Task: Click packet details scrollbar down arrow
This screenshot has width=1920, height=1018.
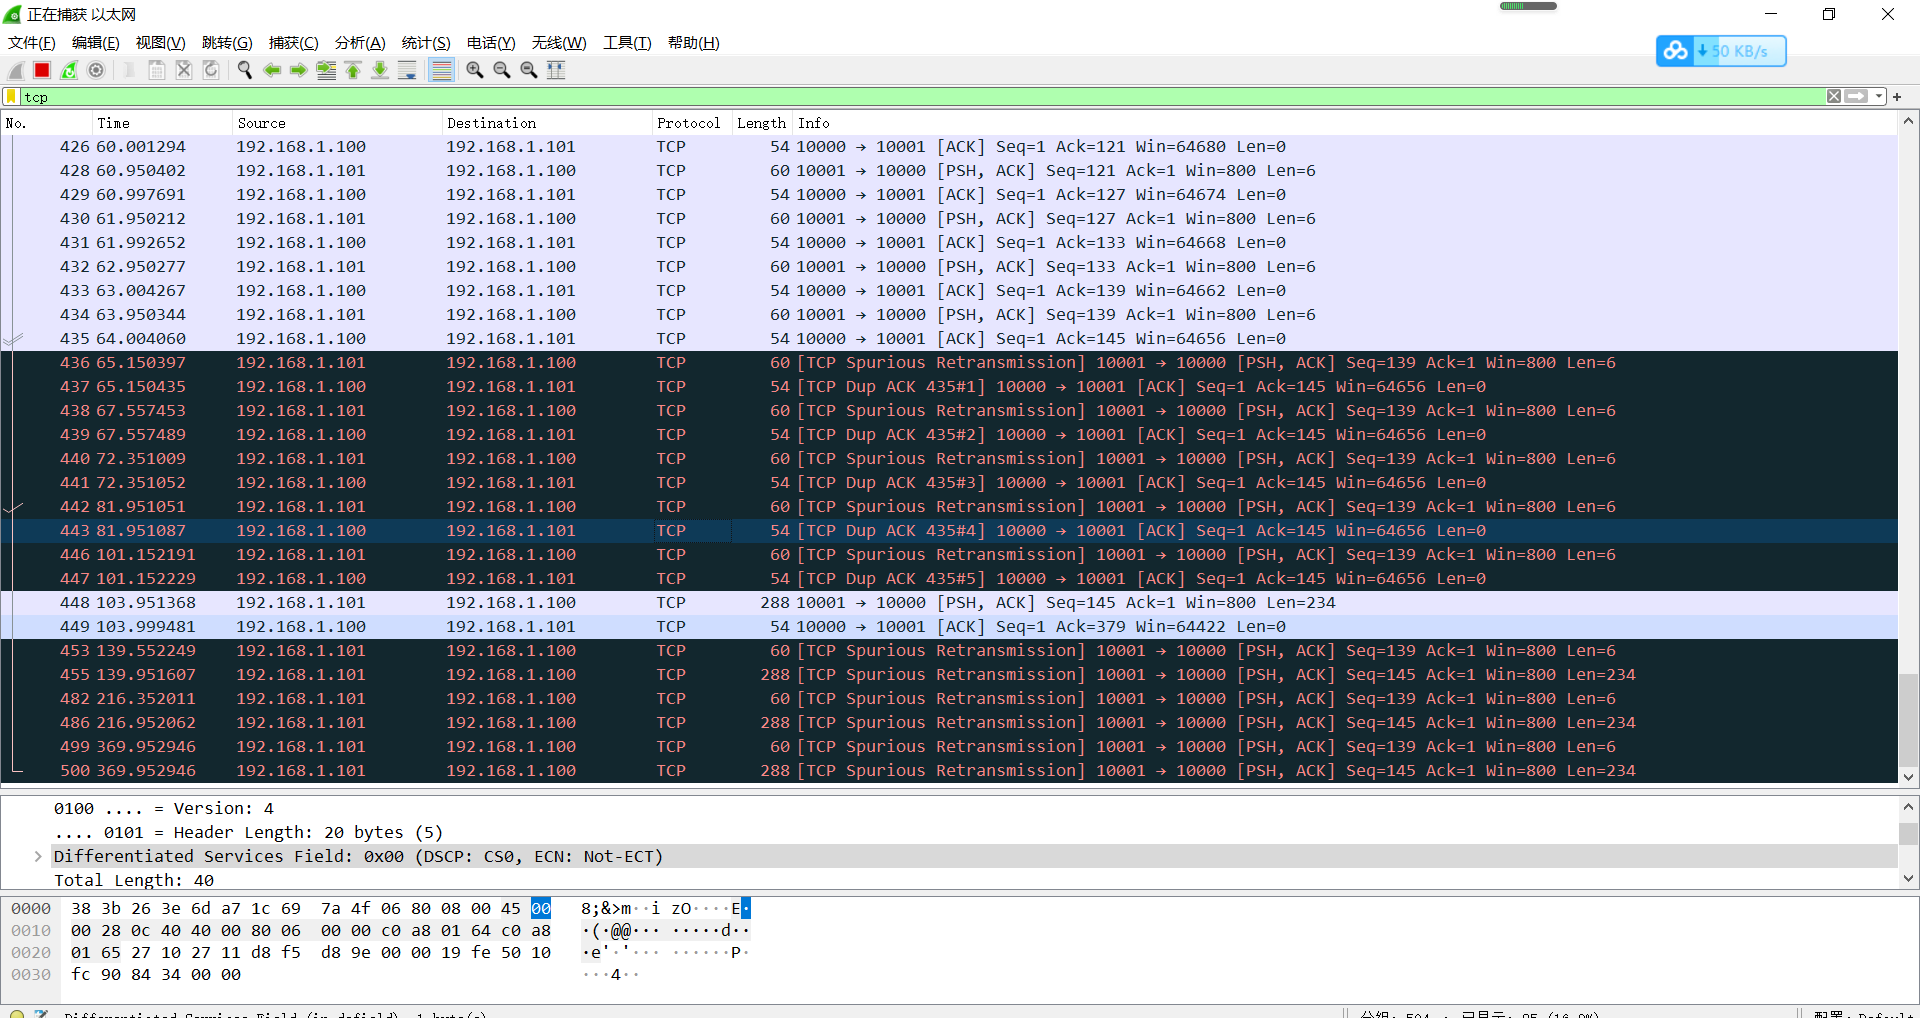Action: click(x=1908, y=879)
